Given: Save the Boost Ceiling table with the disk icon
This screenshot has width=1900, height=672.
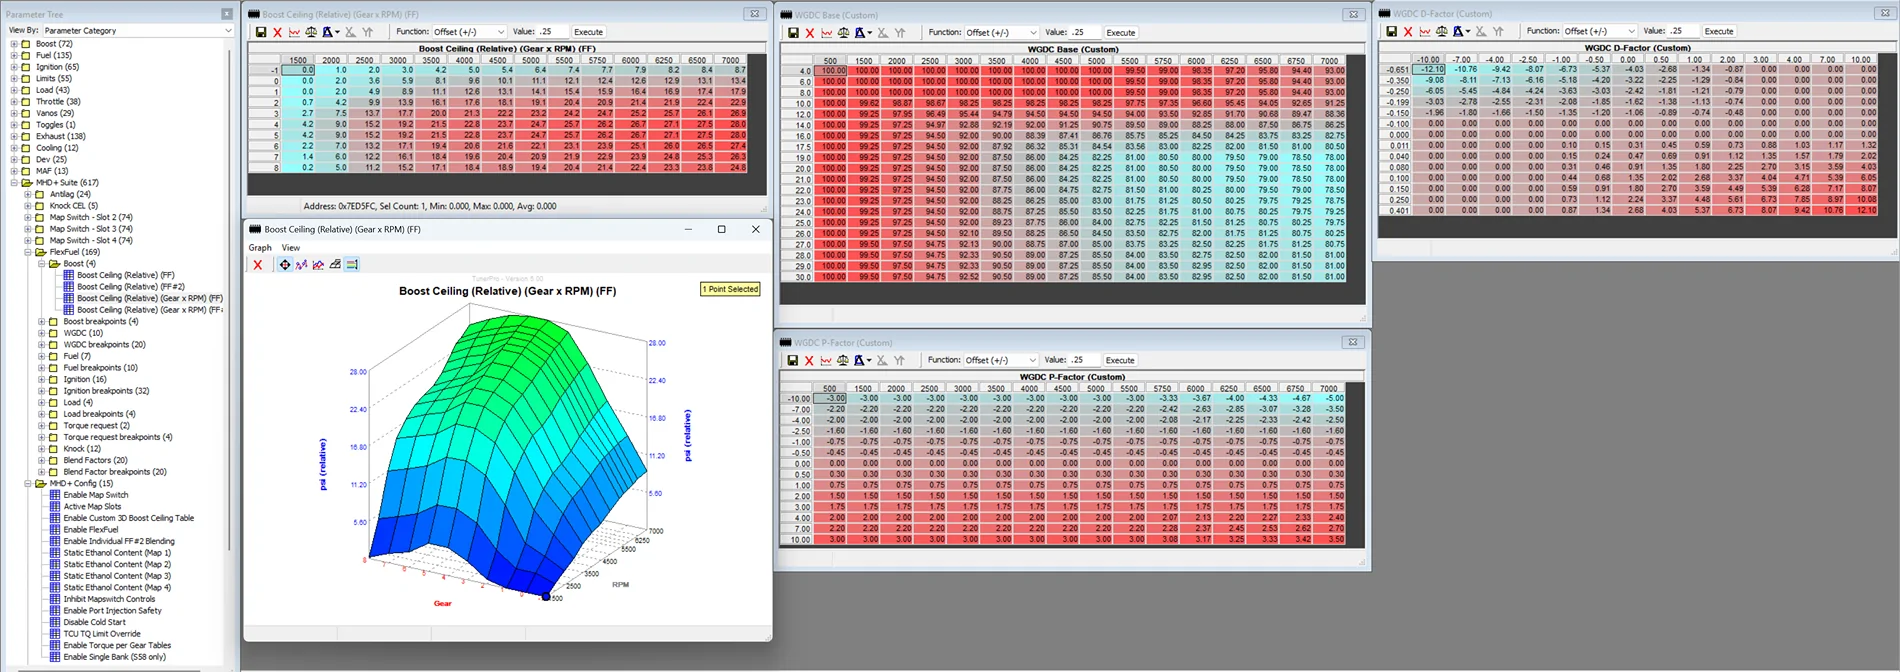Looking at the screenshot, I should click(261, 32).
